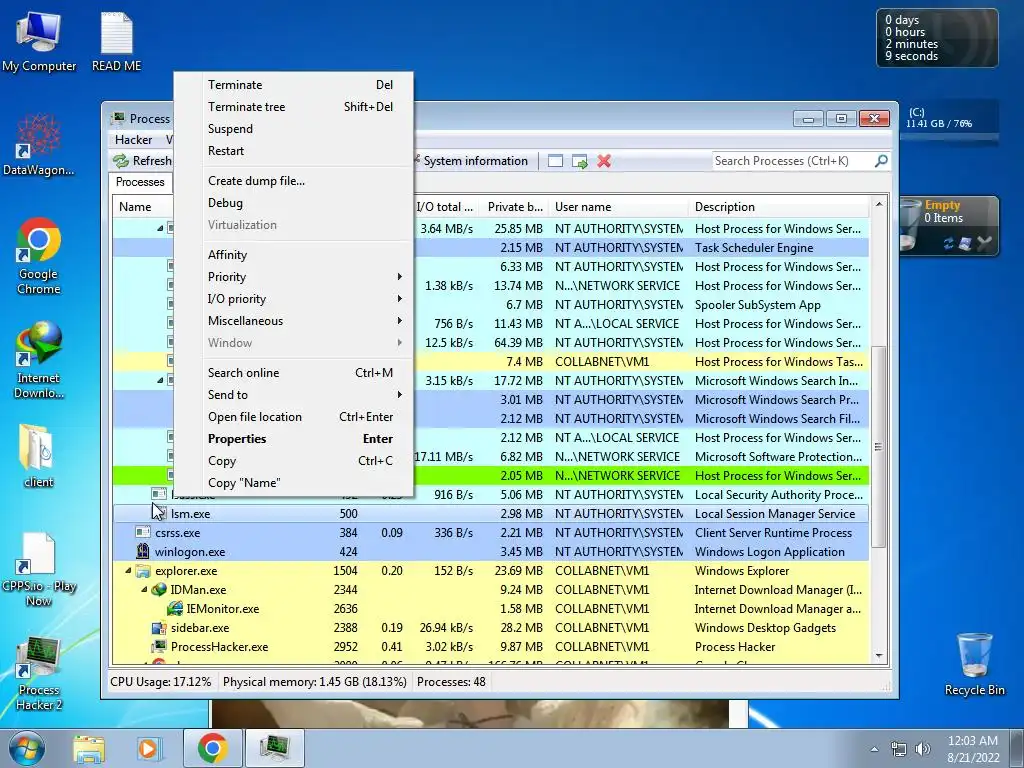Collapse the explorer.exe tree node
This screenshot has height=768, width=1024.
(128, 571)
